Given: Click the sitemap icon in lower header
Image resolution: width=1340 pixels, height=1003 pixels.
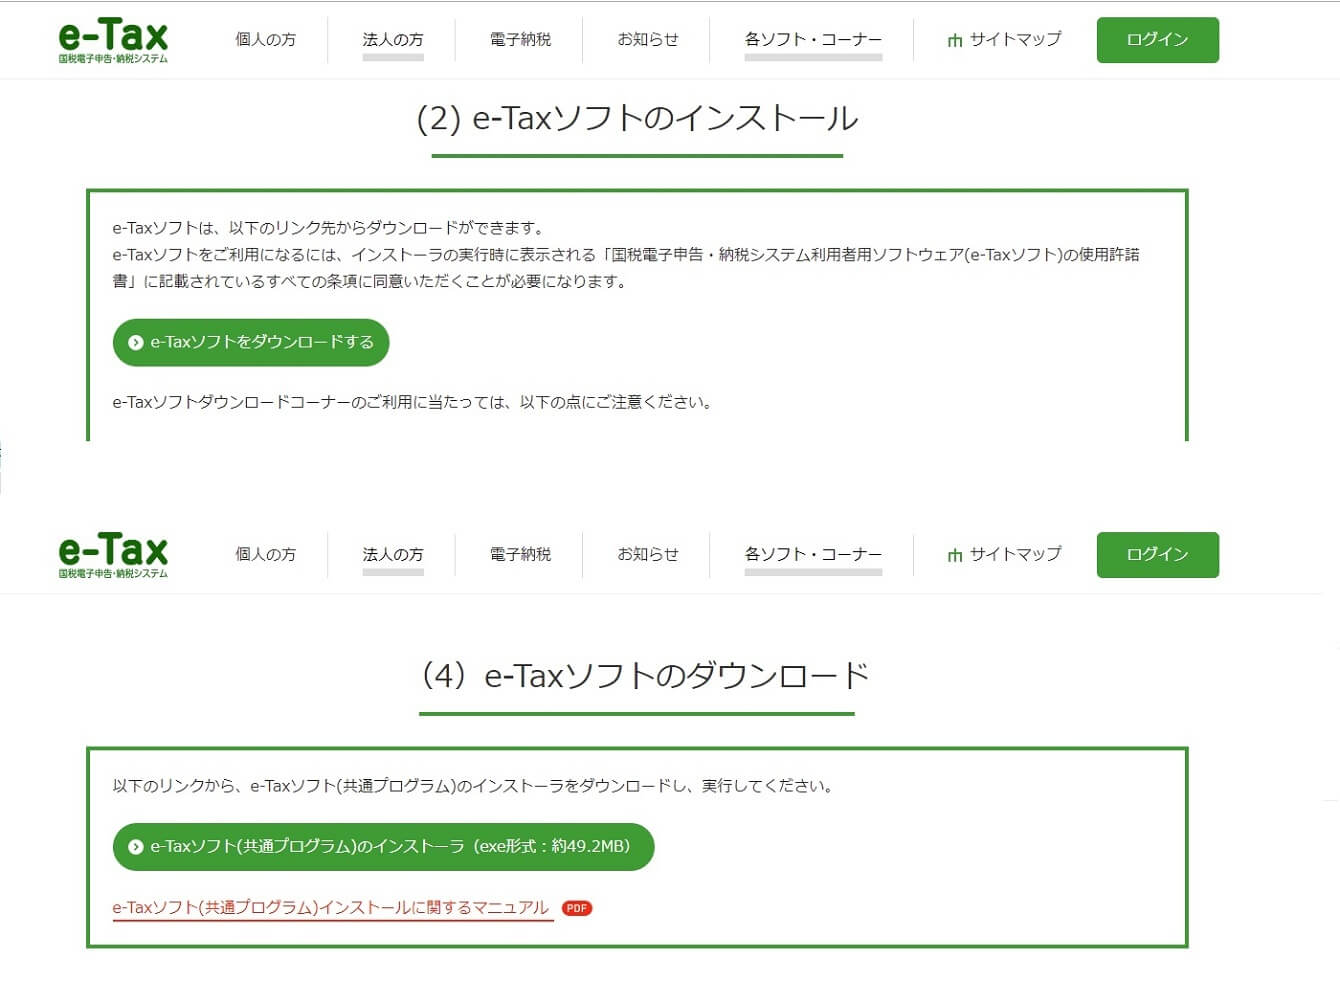Looking at the screenshot, I should [x=955, y=555].
